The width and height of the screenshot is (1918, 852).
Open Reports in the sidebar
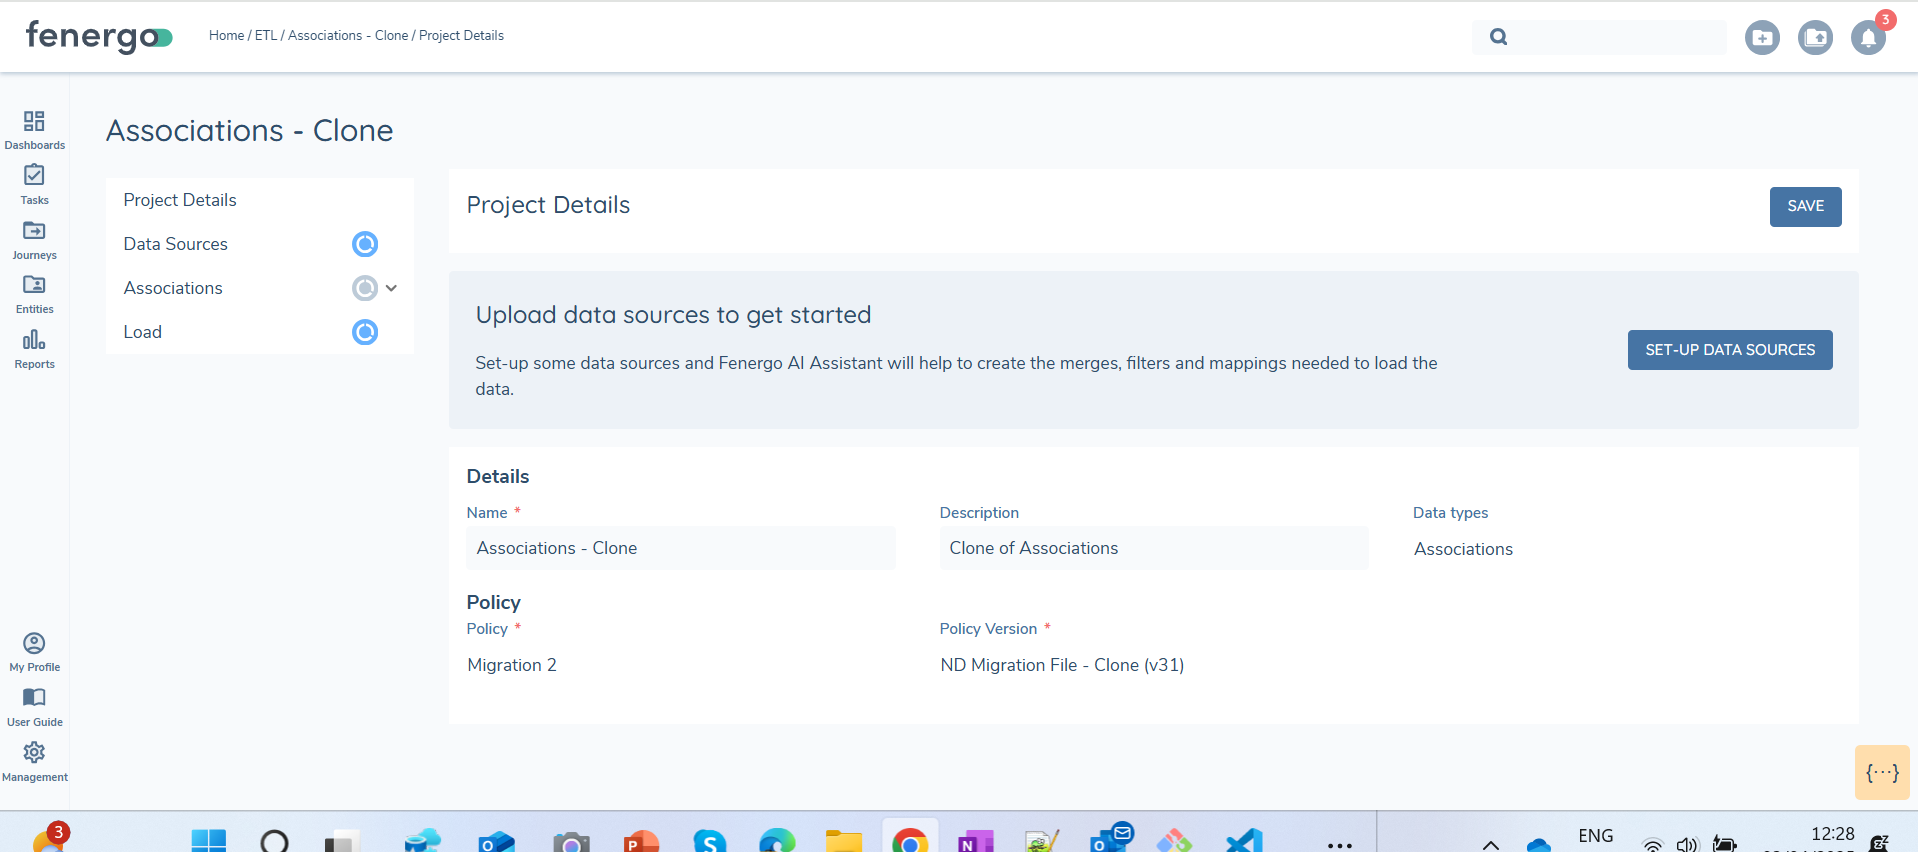pos(34,340)
